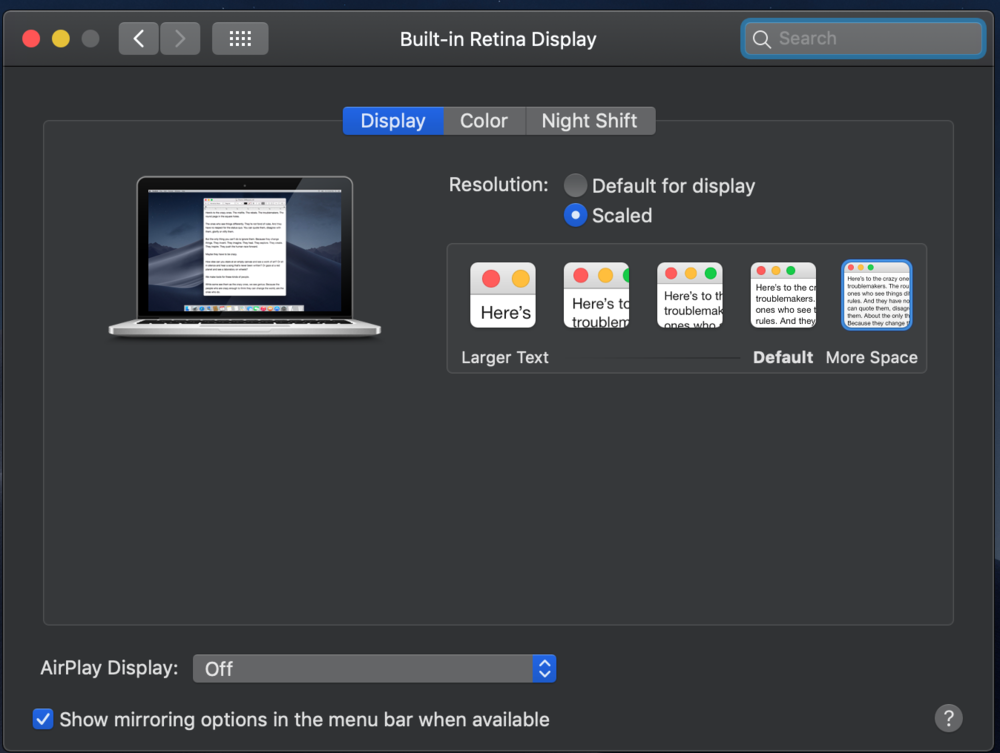
Task: Select the Display tab
Action: 393,121
